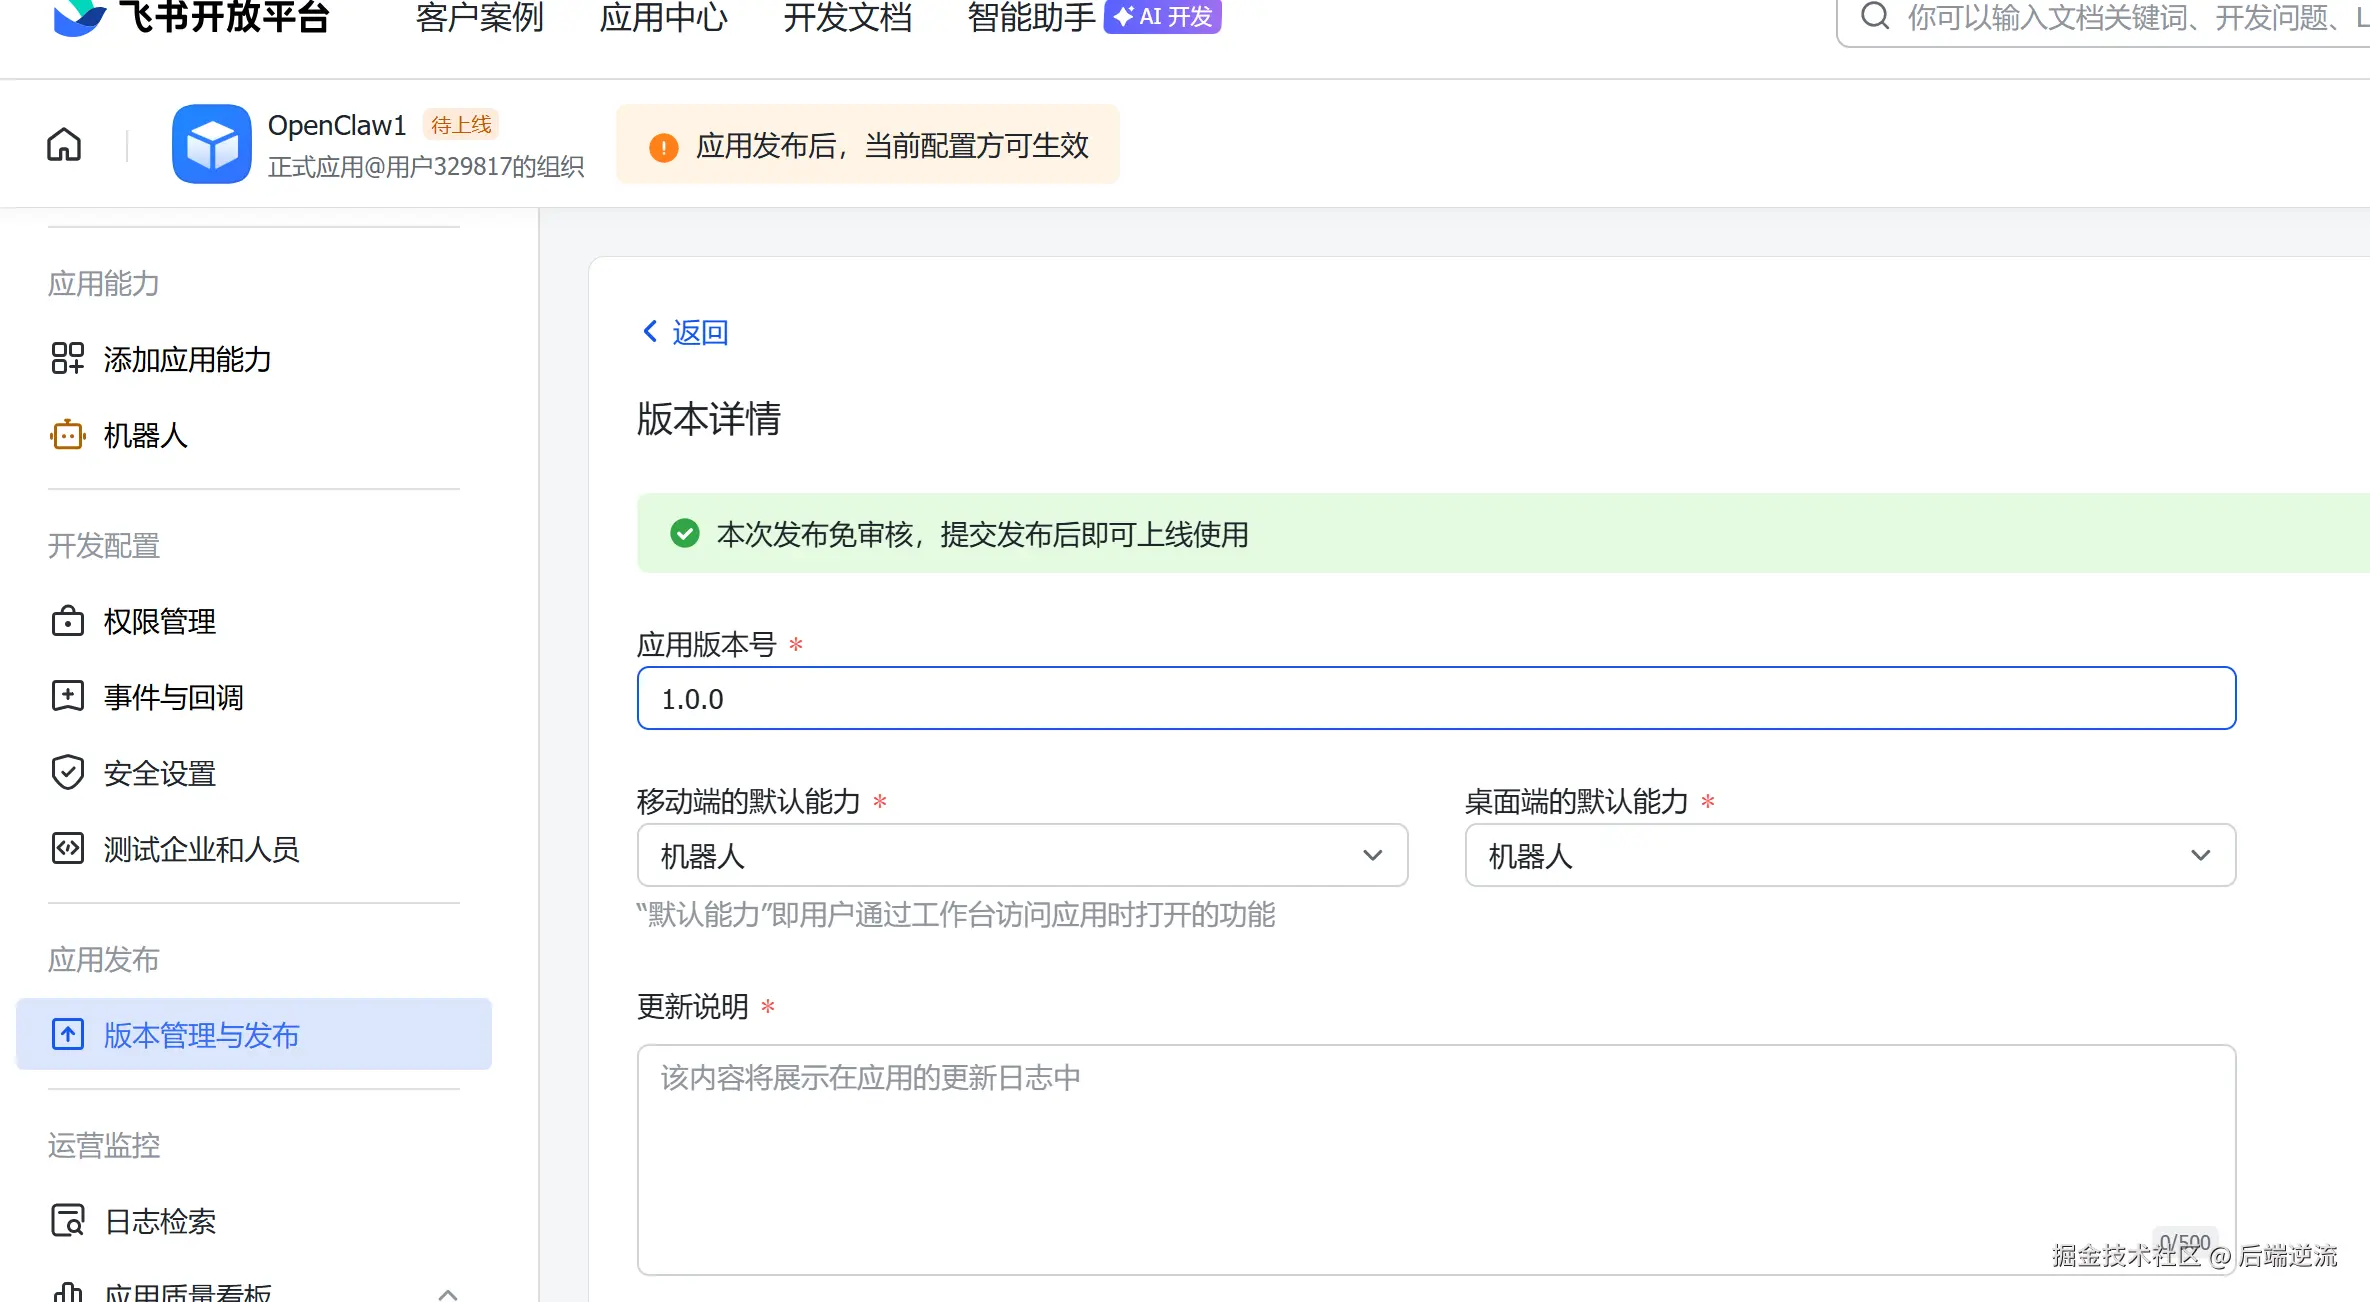
Task: Open 开发文档 in top navigation
Action: point(847,17)
